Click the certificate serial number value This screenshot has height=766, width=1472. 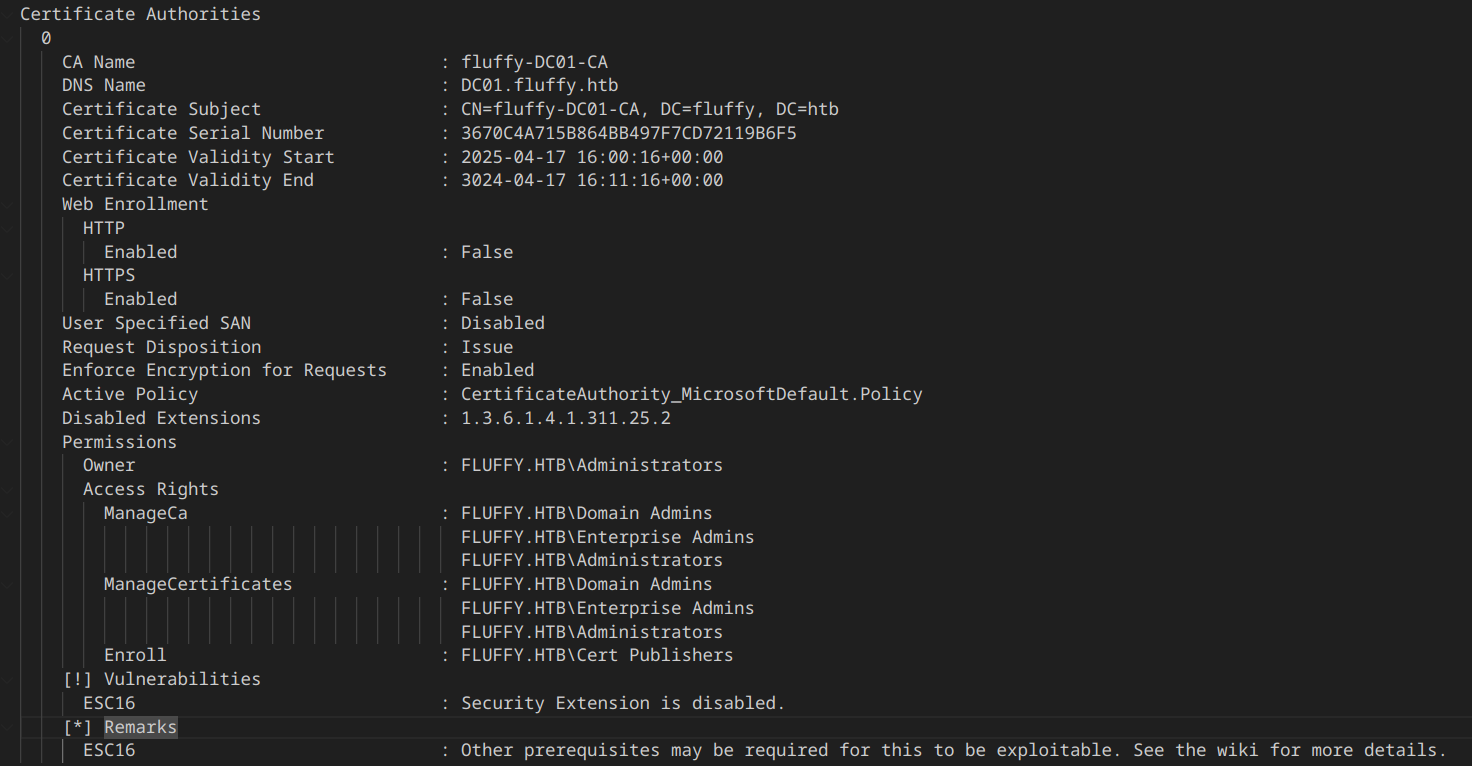(x=628, y=133)
